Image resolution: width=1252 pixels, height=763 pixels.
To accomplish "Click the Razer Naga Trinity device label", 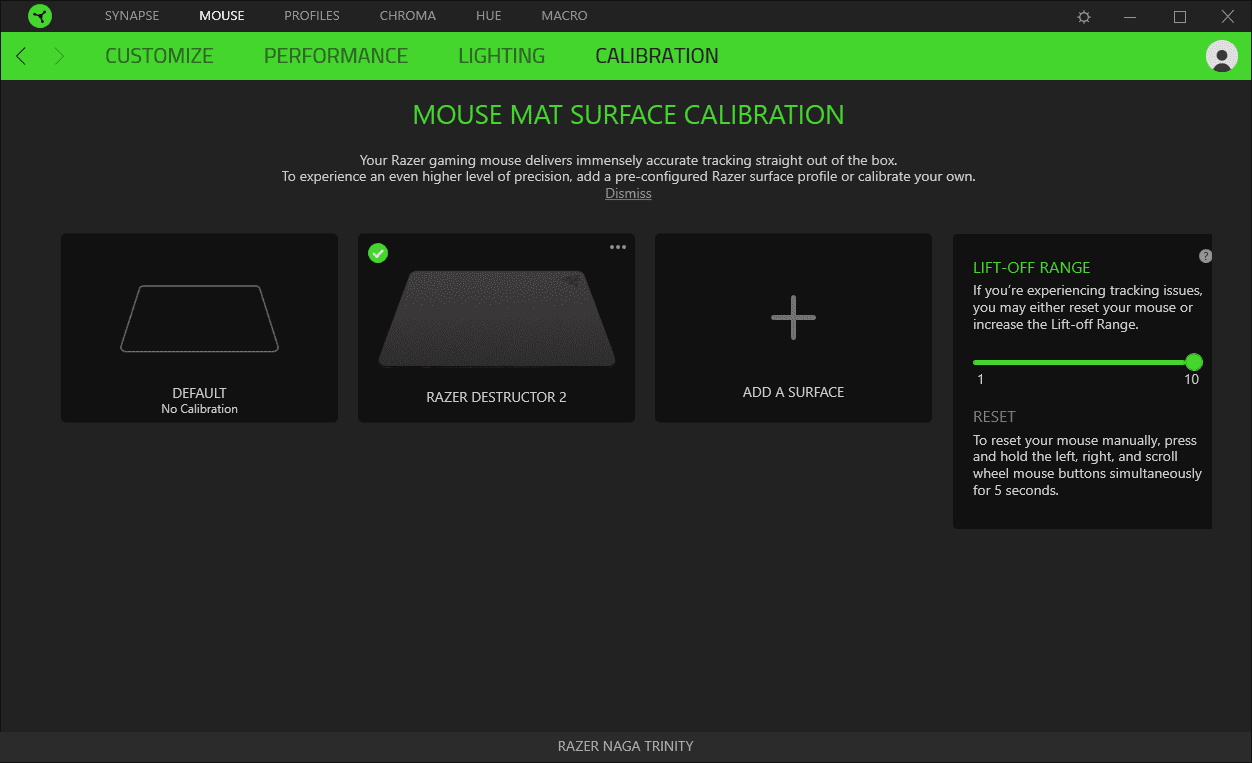I will (x=626, y=746).
